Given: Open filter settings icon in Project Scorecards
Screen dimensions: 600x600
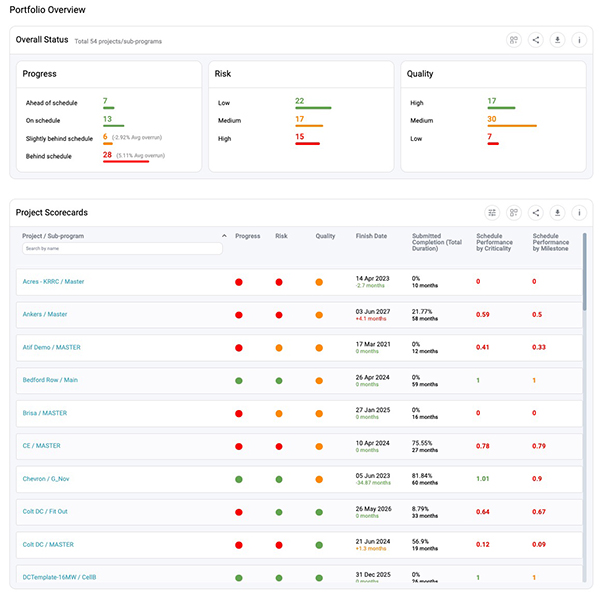Looking at the screenshot, I should (492, 212).
